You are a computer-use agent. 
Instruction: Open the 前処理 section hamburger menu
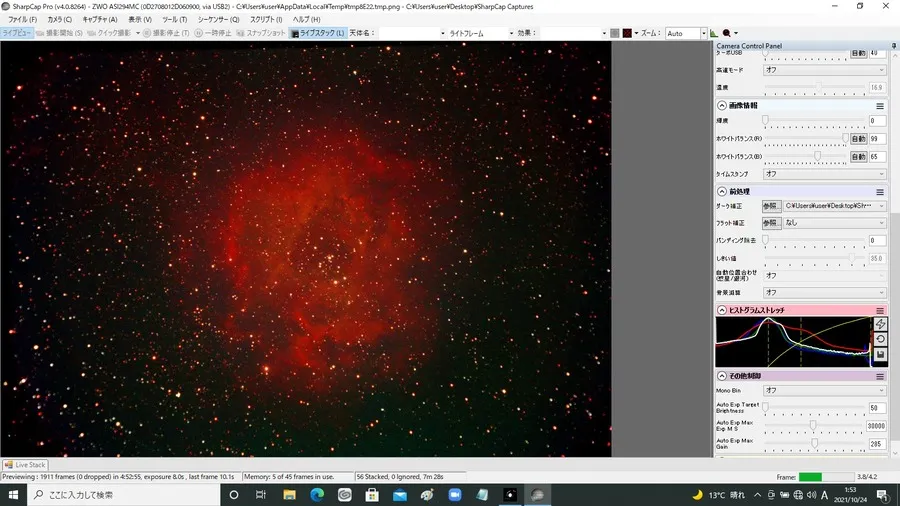coord(880,191)
